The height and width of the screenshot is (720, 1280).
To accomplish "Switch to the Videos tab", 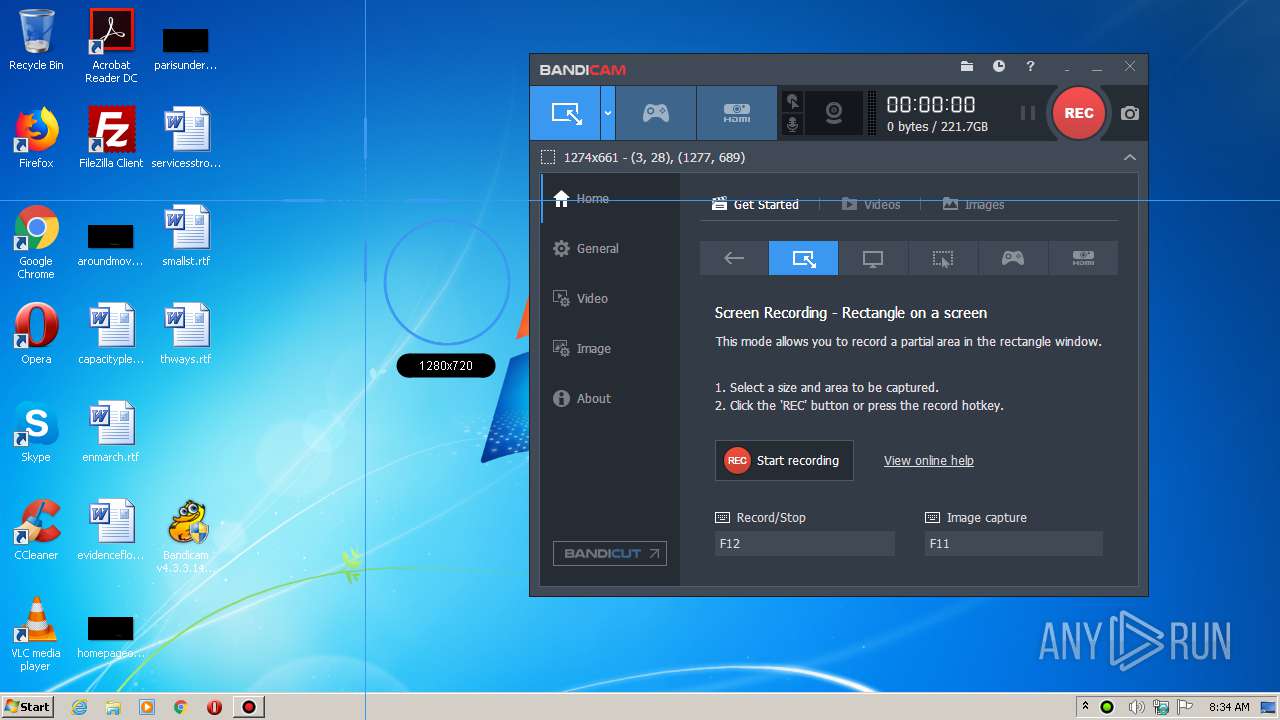I will click(871, 204).
